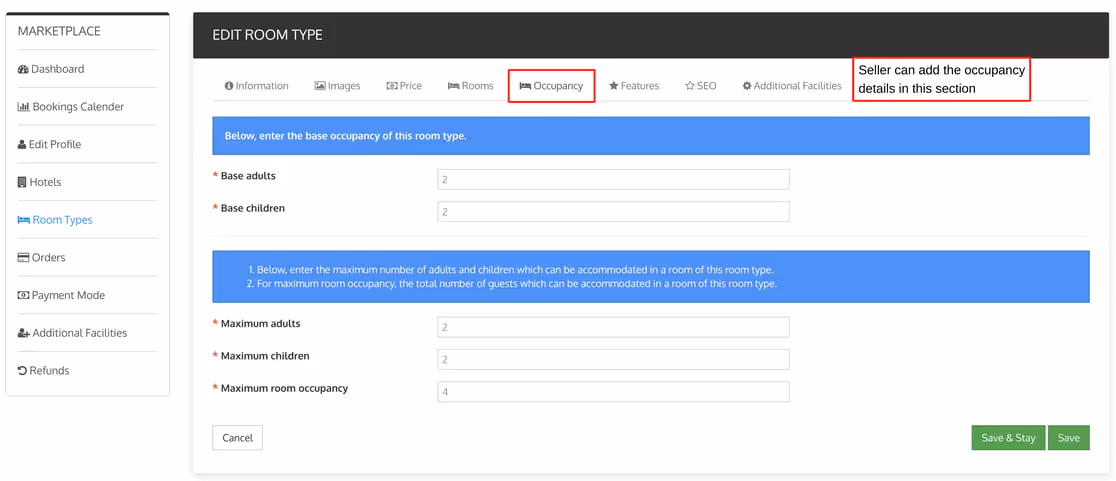Click the Room Types bed icon in sidebar

click(23, 221)
